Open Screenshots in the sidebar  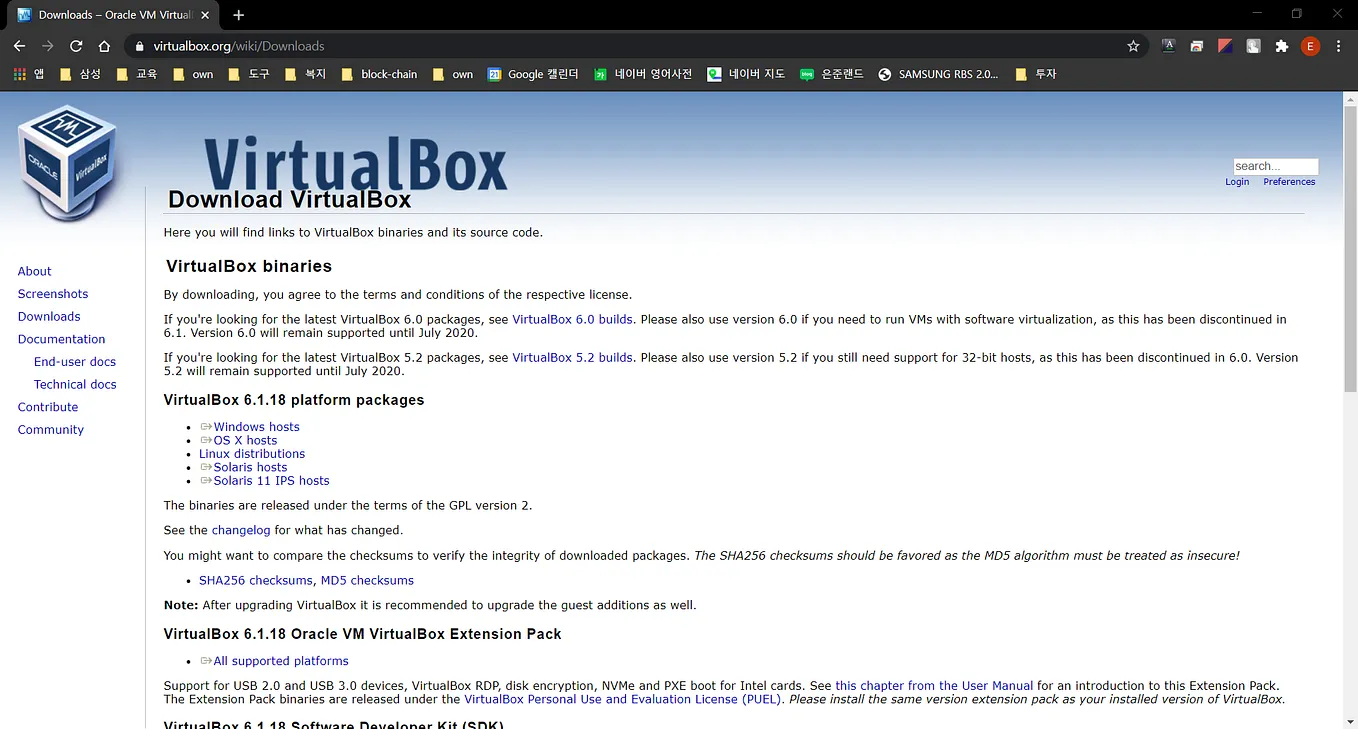53,294
